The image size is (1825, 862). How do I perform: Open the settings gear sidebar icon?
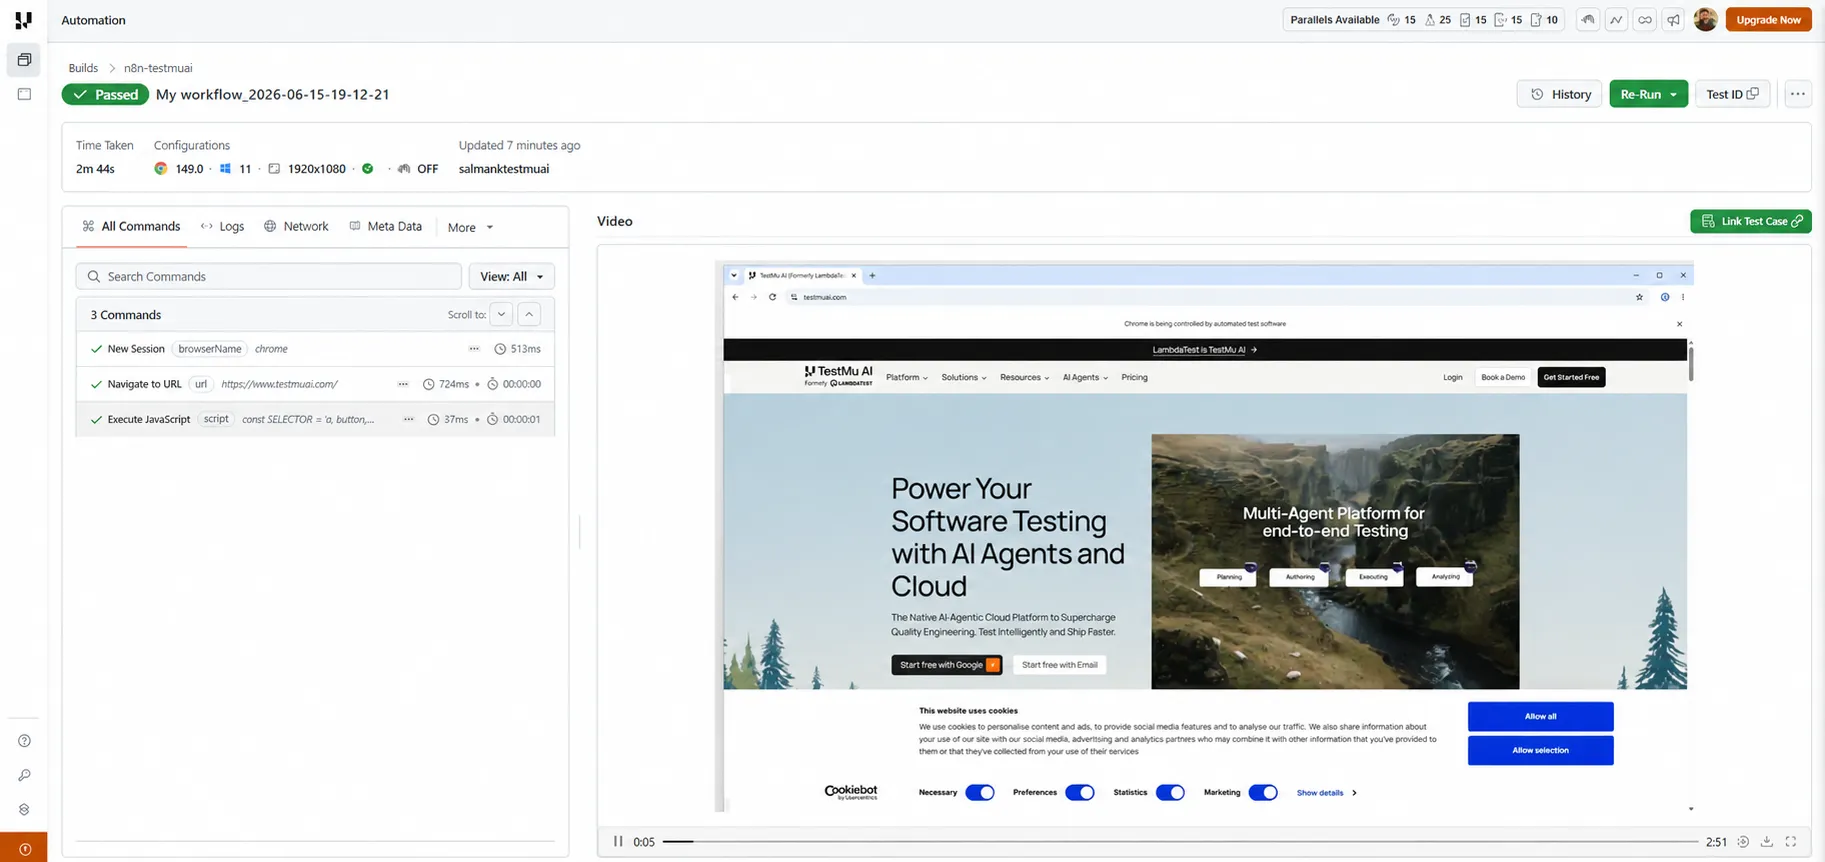coord(24,809)
